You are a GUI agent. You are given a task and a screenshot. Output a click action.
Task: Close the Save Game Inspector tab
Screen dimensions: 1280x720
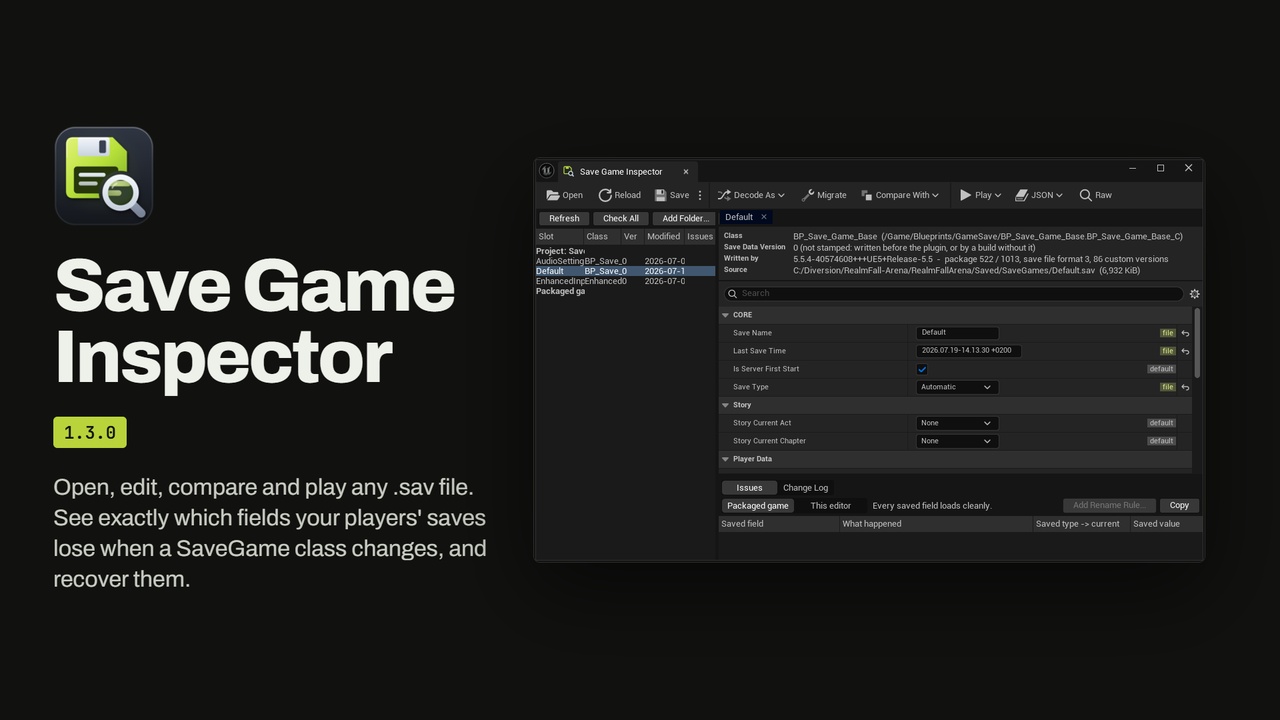click(686, 172)
